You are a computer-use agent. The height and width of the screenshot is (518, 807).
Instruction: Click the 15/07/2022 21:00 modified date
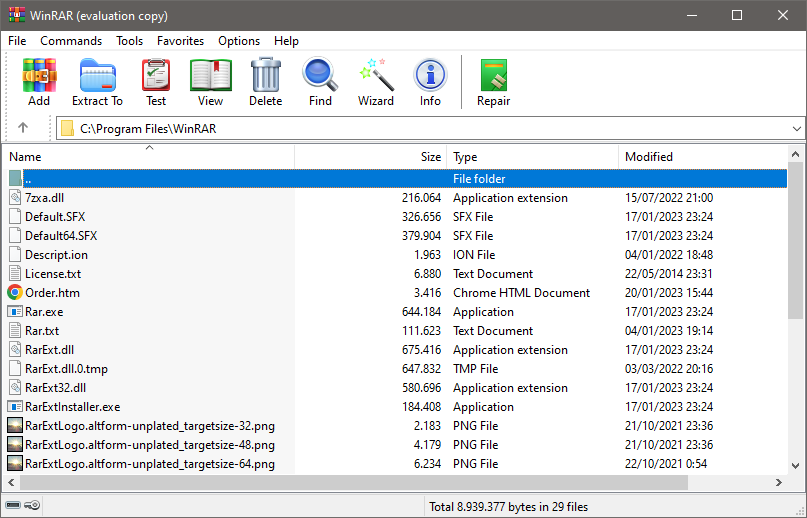click(669, 198)
